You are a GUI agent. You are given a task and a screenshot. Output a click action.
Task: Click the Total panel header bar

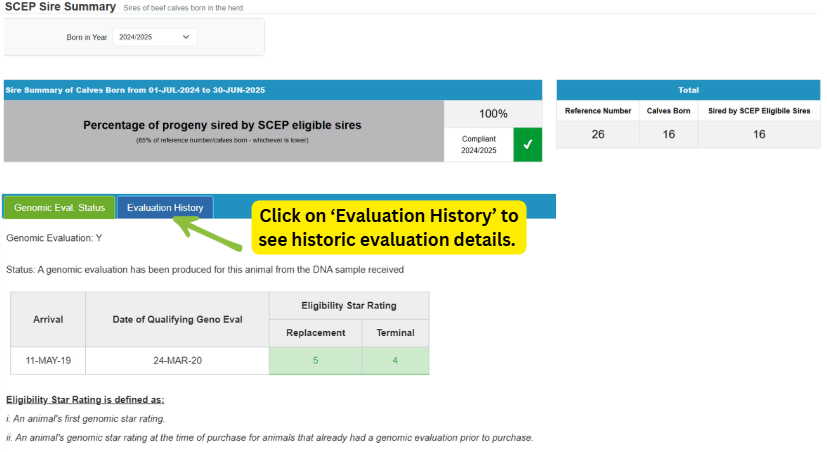point(688,89)
